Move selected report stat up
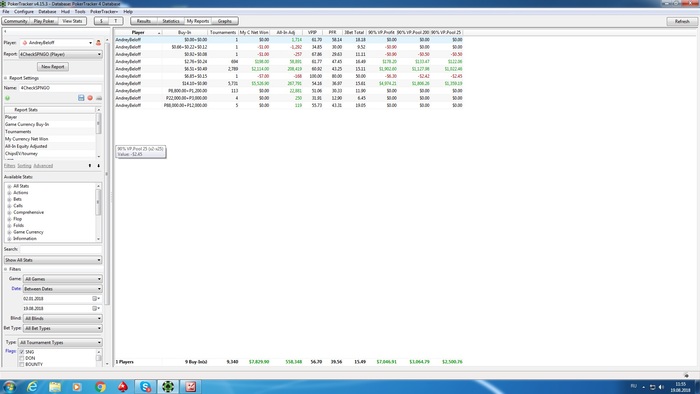Image resolution: width=700 pixels, height=394 pixels. (x=90, y=166)
